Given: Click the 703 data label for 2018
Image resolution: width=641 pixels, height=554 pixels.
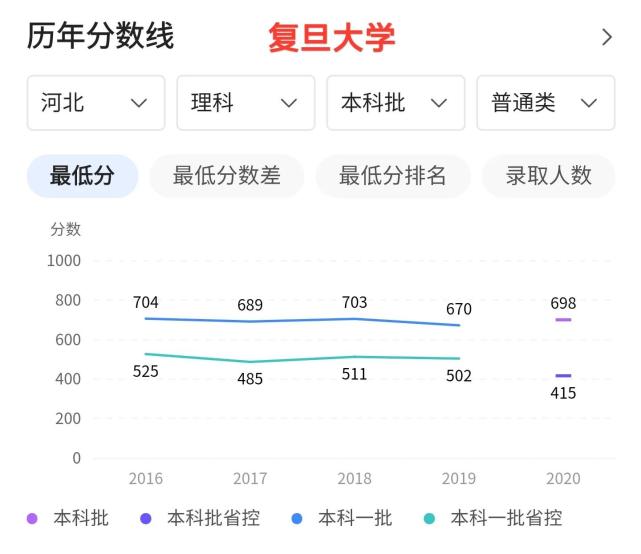Looking at the screenshot, I should tap(354, 303).
